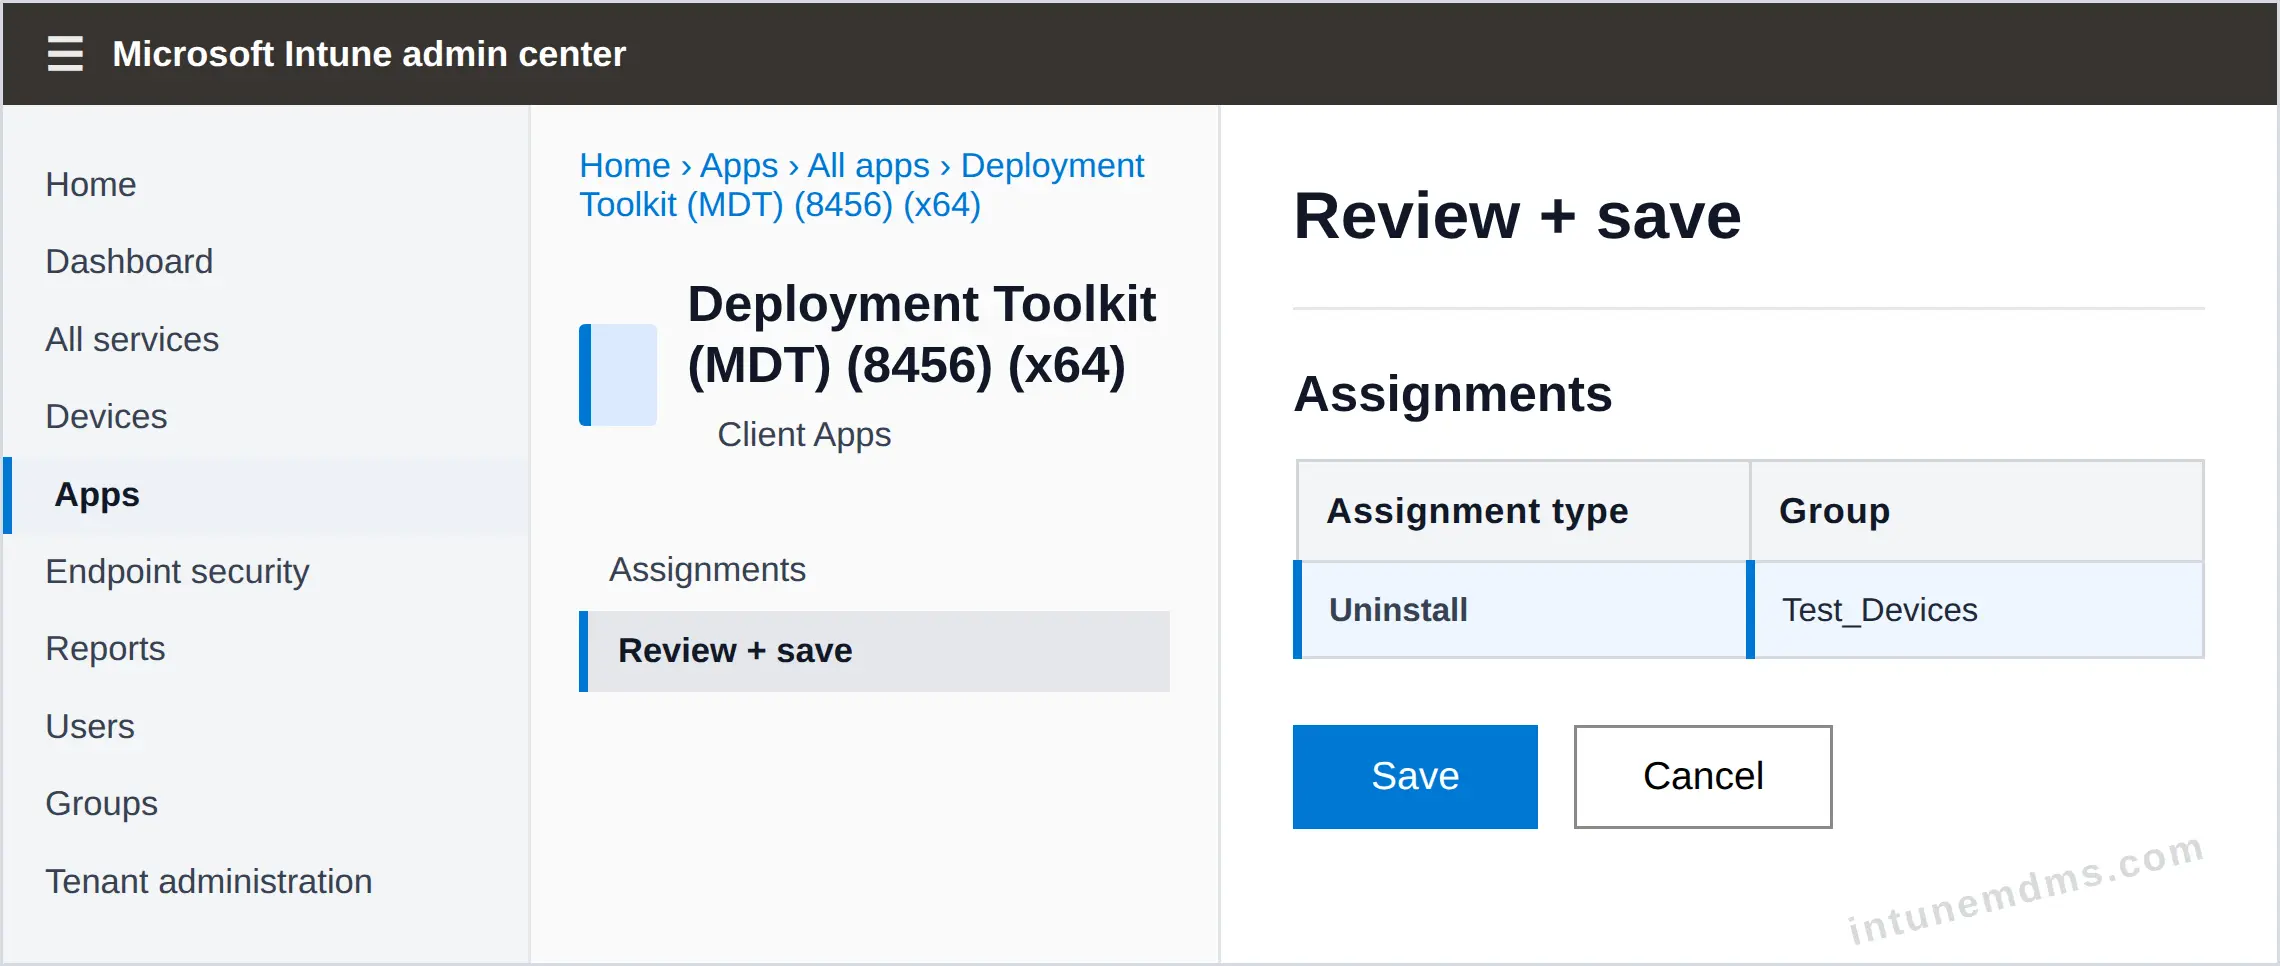Click the Microsoft Intune admin center title
The width and height of the screenshot is (2280, 966).
[x=369, y=53]
